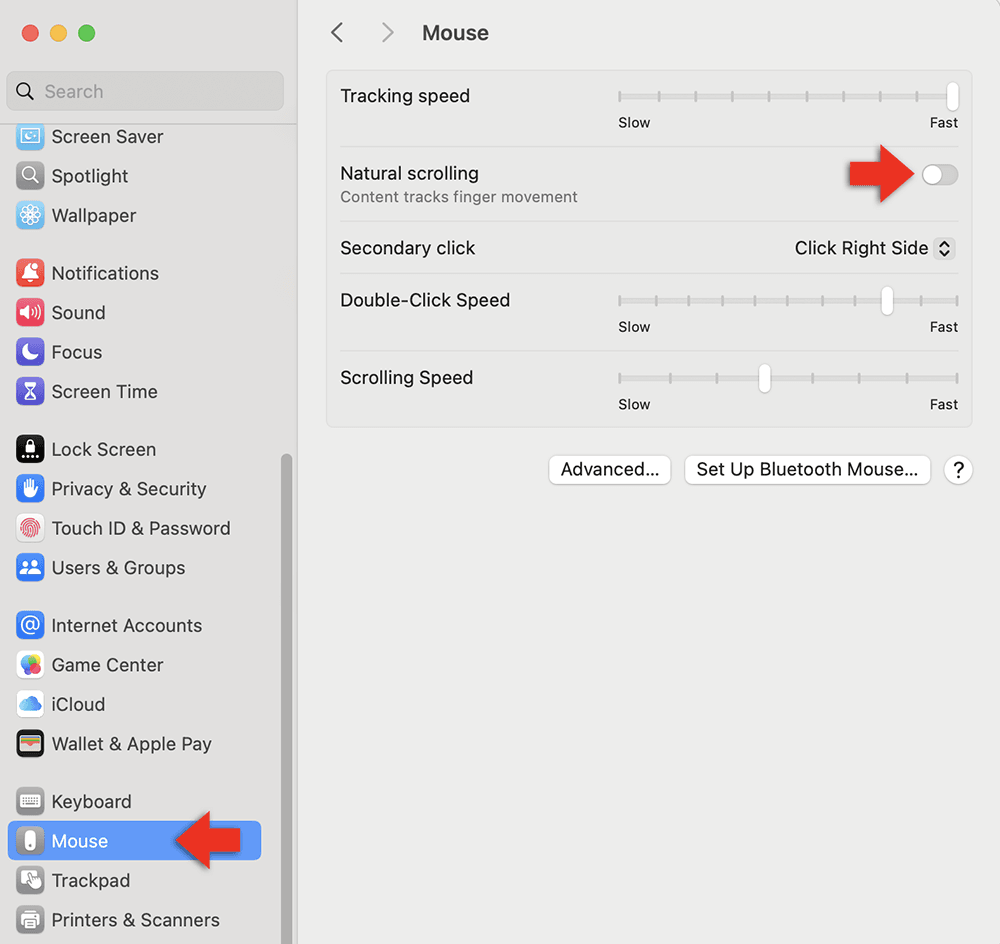Select Screen Time in the sidebar
The height and width of the screenshot is (944, 1000).
click(135, 392)
